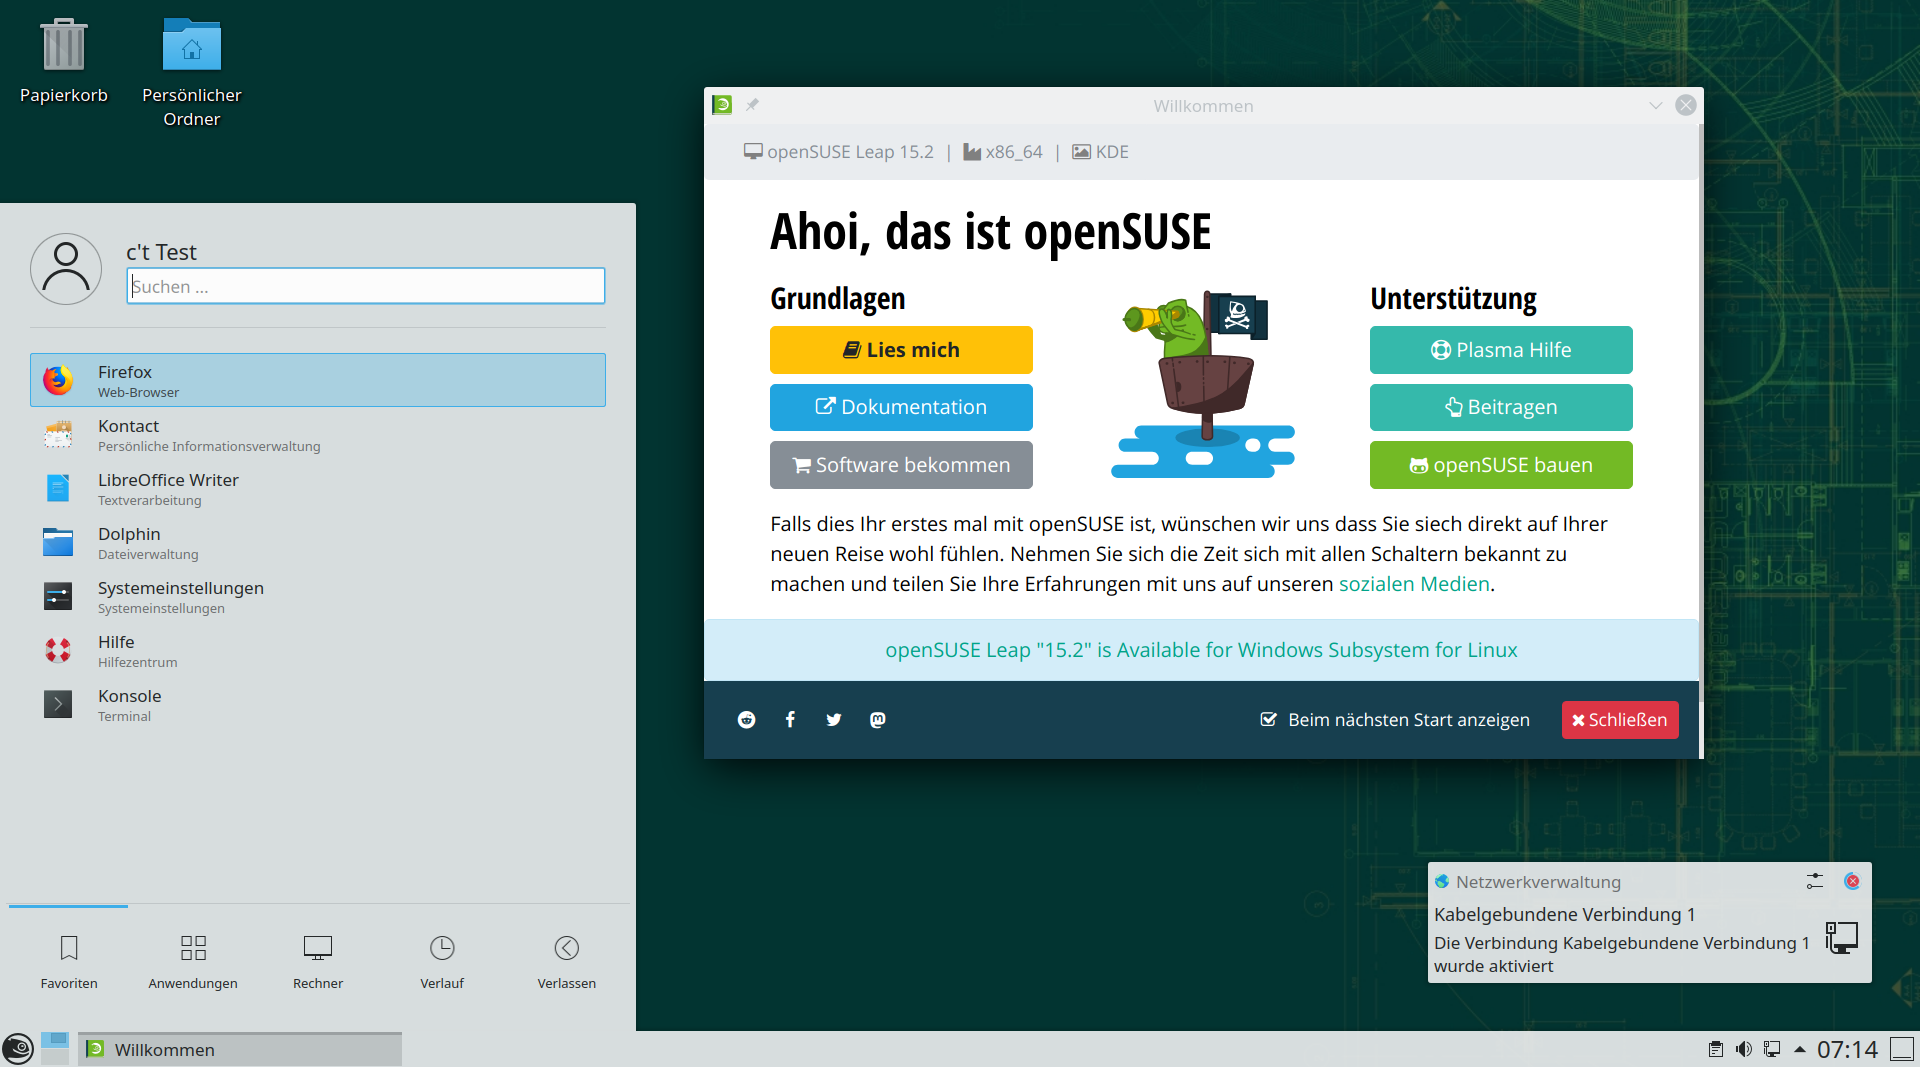This screenshot has height=1067, width=1920.
Task: Click the pin icon in Willkommen titlebar
Action: pos(752,105)
